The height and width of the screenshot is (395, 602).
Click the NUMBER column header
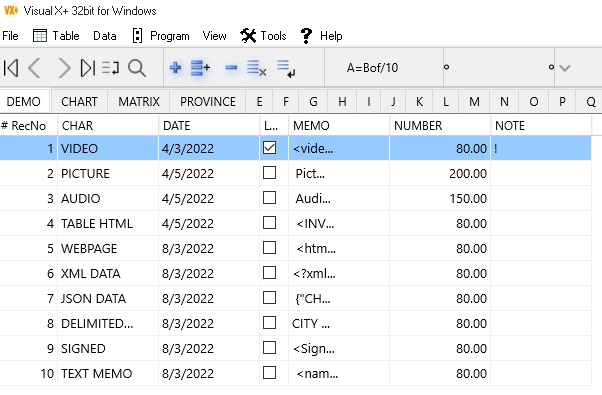click(x=440, y=126)
